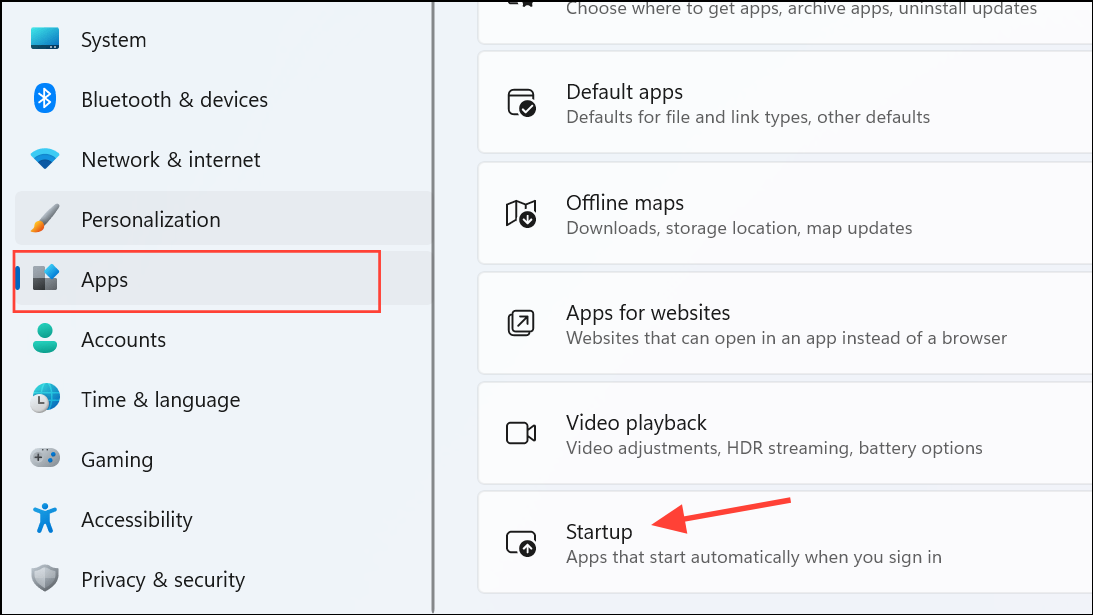Select the System monitor icon
The height and width of the screenshot is (615, 1093).
click(x=44, y=39)
